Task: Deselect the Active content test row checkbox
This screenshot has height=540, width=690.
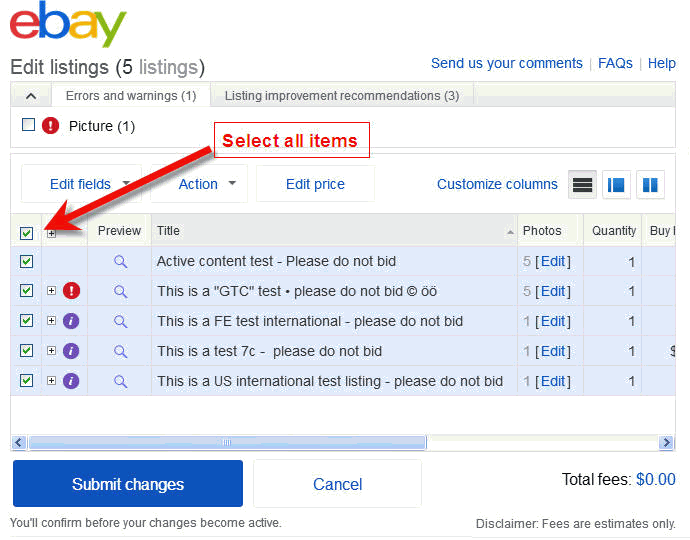Action: coord(27,261)
